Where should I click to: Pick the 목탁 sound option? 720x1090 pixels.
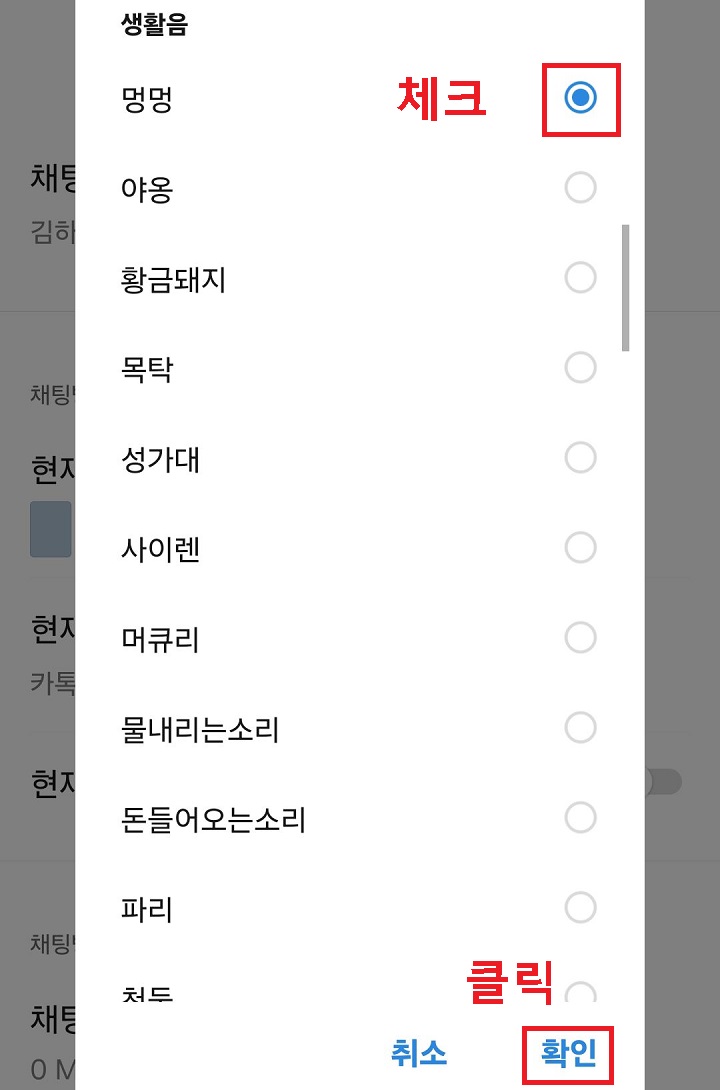click(581, 368)
